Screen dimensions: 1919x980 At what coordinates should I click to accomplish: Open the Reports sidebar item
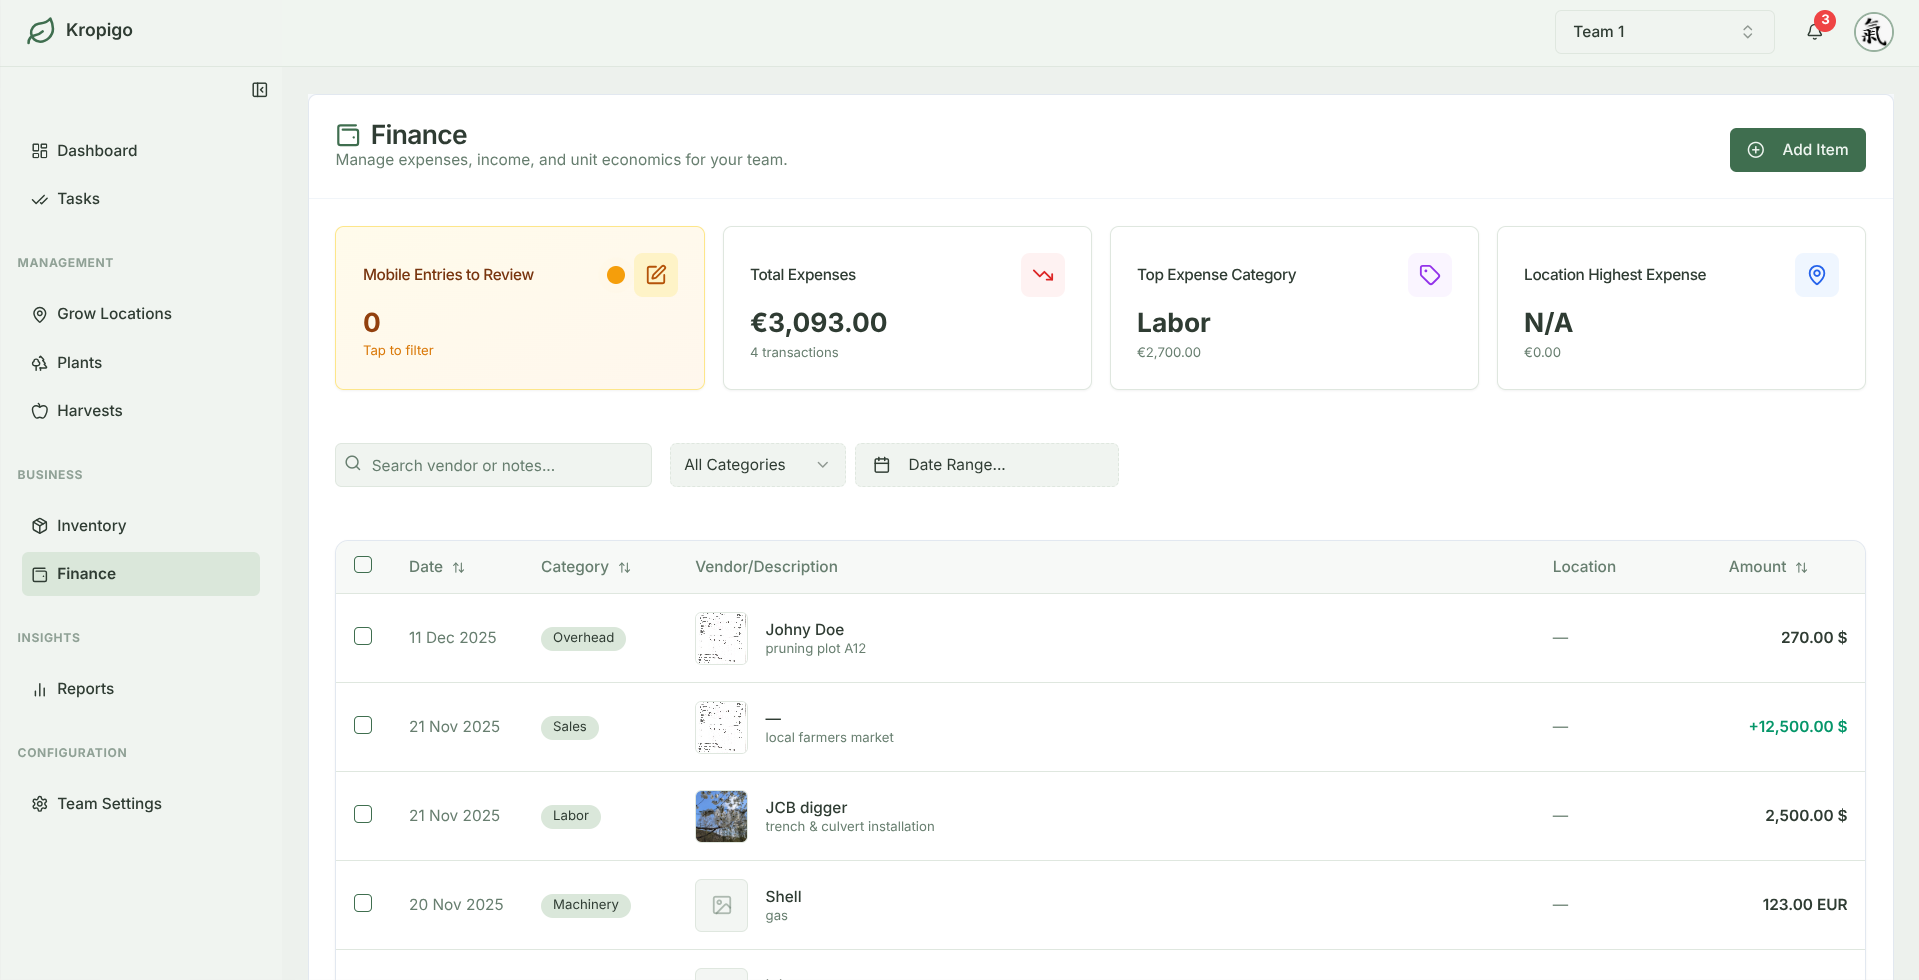(x=85, y=689)
